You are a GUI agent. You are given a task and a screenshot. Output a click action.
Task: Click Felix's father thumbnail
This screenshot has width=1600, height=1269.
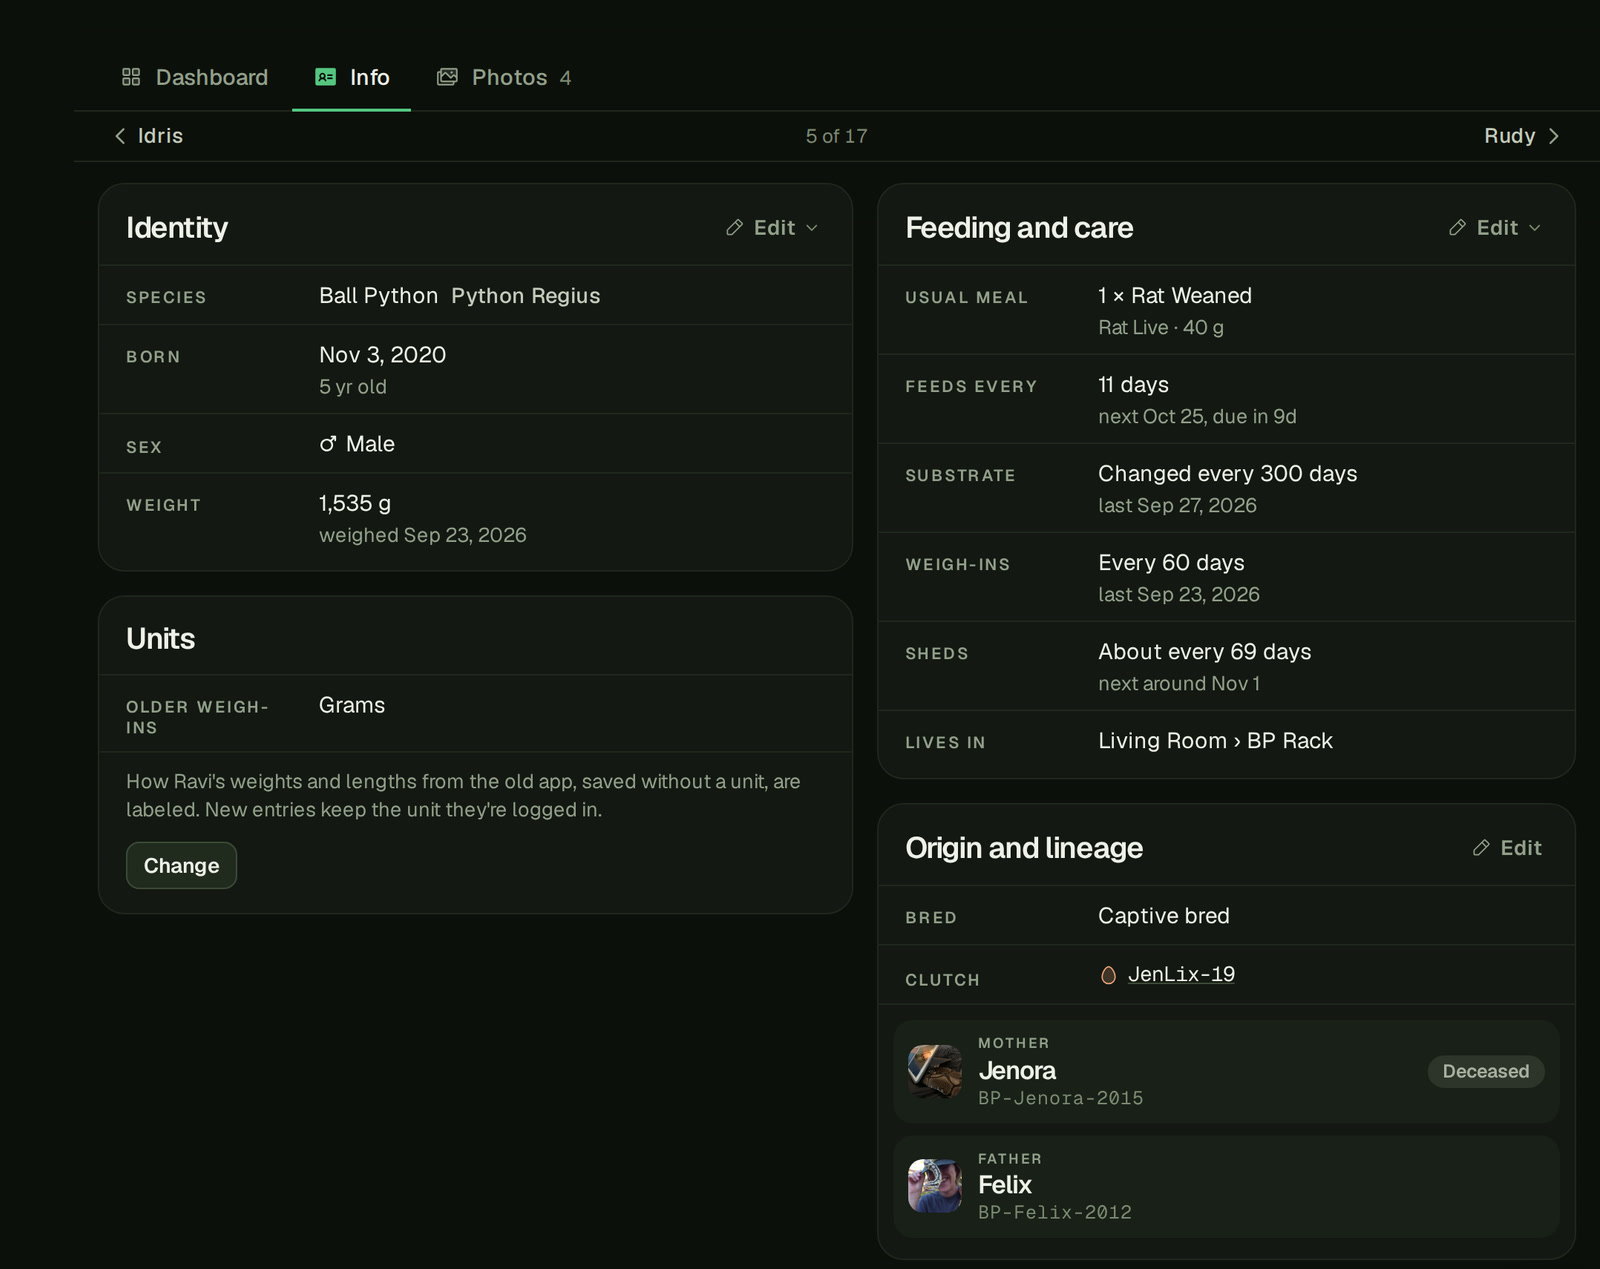935,1186
